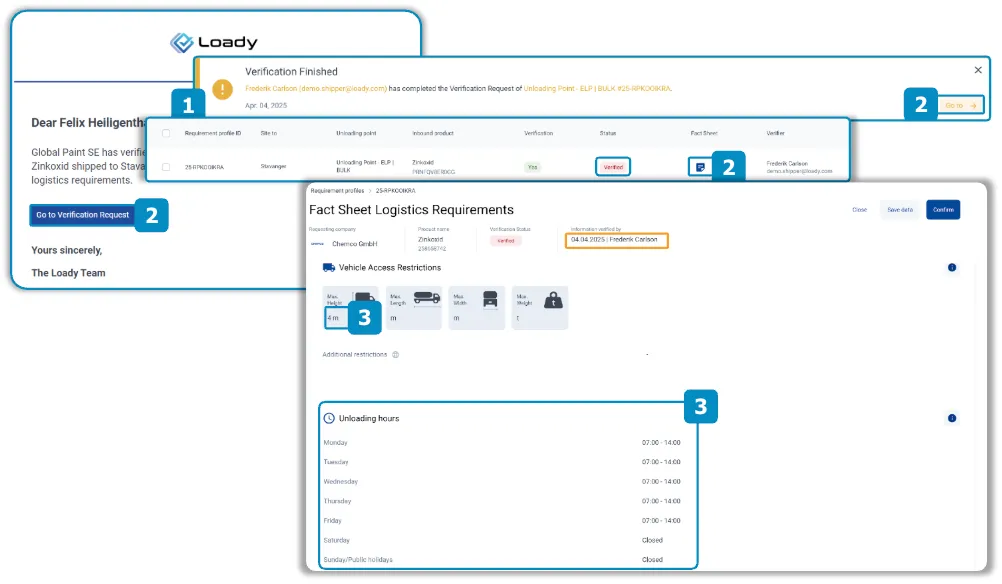This screenshot has height=584, width=1002.
Task: Click the truck icon beside Vehicle Access Restrictions
Action: pyautogui.click(x=328, y=268)
